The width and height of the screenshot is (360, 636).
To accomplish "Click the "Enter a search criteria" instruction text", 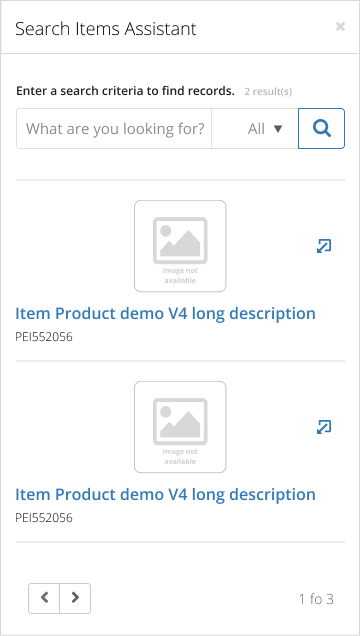I will [125, 91].
